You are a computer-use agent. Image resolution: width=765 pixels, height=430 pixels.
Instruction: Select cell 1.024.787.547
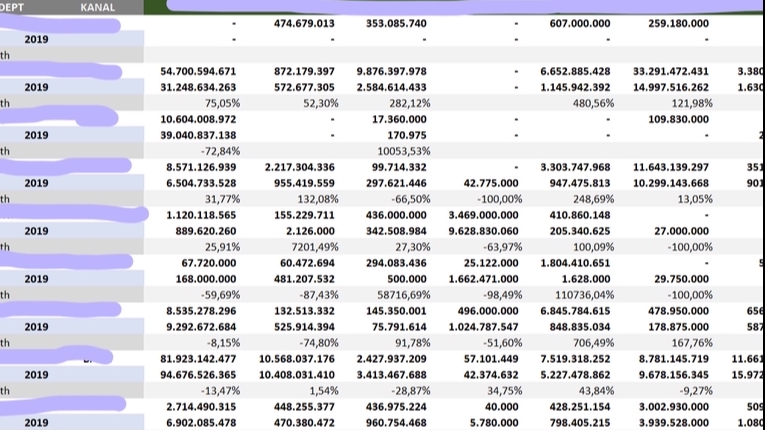[483, 327]
